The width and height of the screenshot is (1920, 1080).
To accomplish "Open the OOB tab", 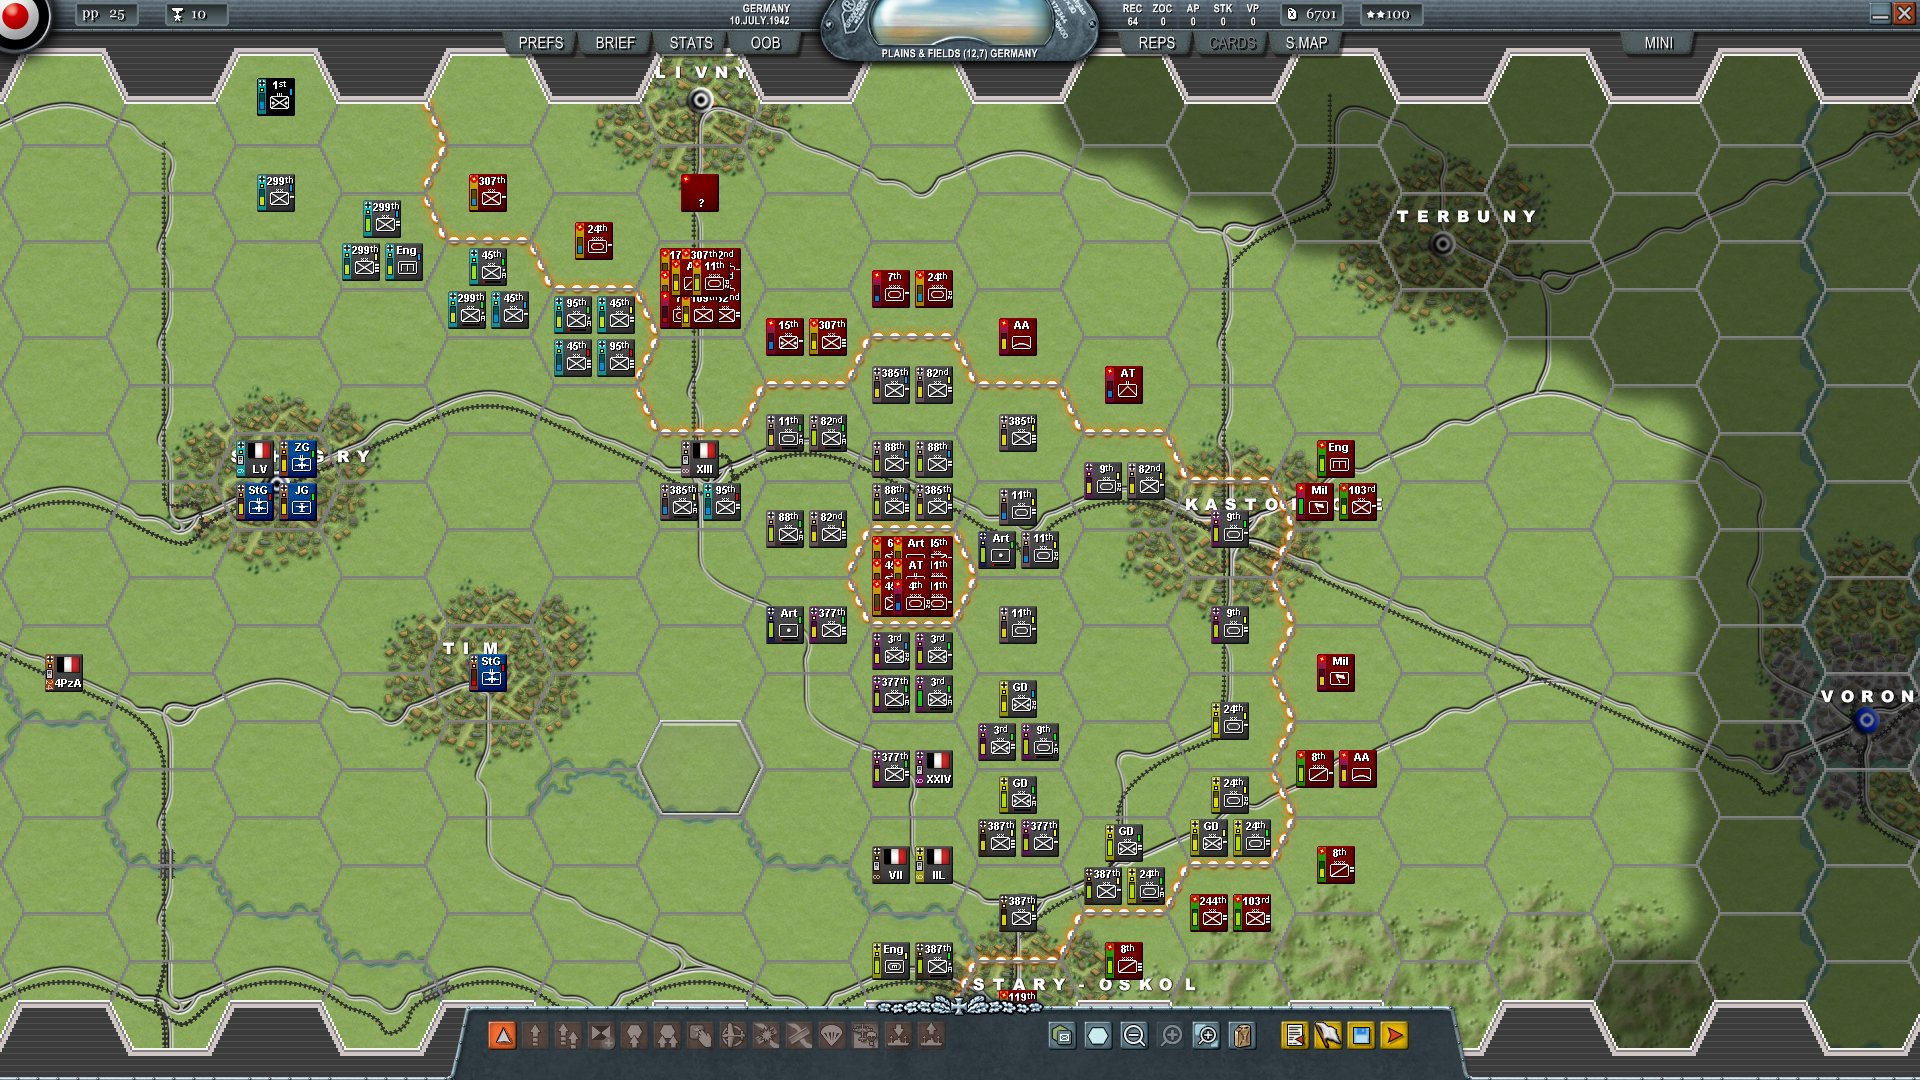I will (765, 43).
